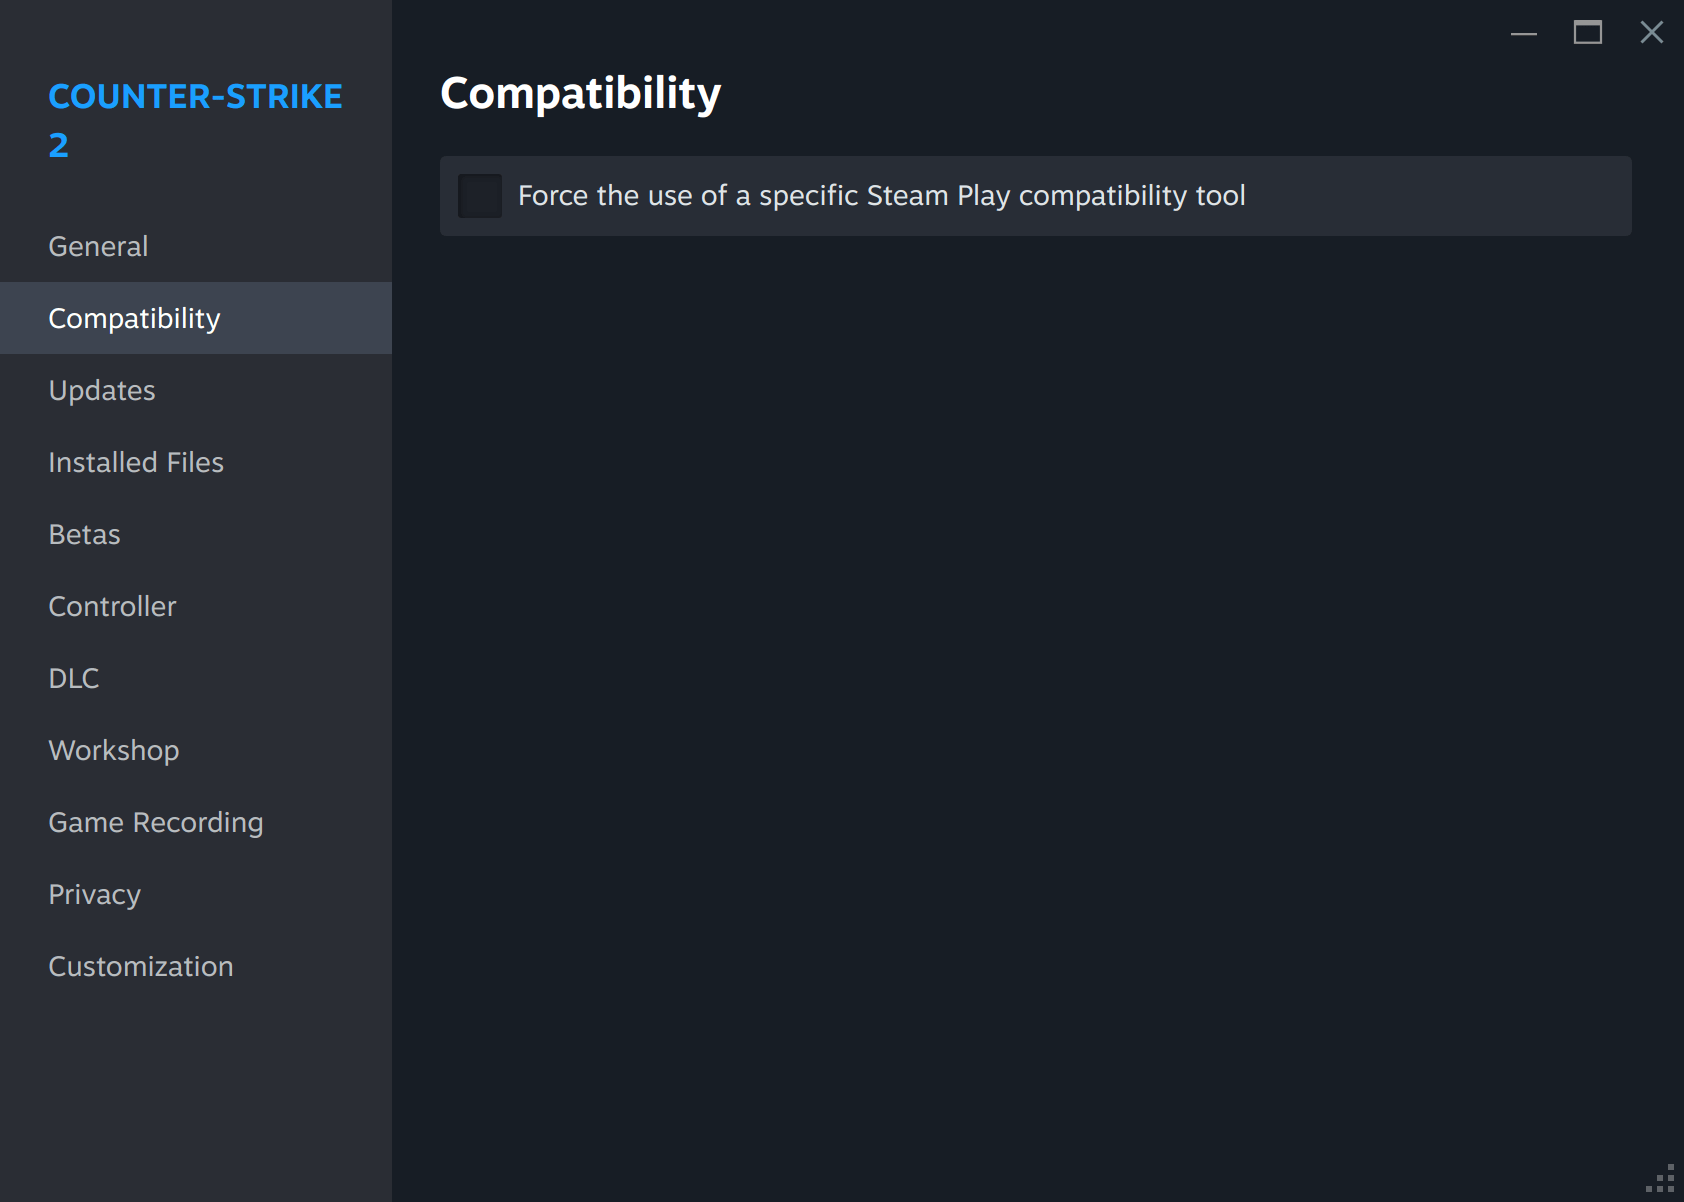Screen dimensions: 1684x1202
Task: Go to the Updates section
Action: click(102, 390)
